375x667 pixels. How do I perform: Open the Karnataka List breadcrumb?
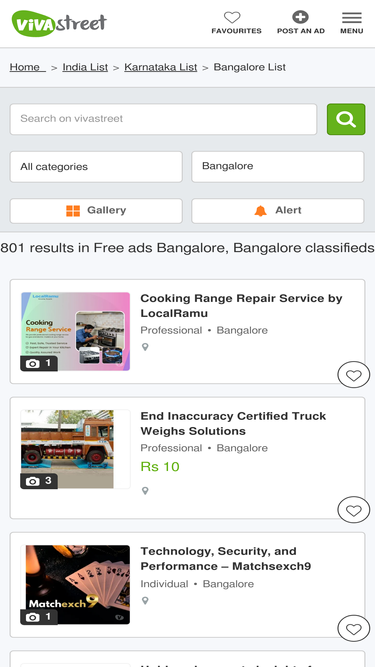click(x=161, y=67)
